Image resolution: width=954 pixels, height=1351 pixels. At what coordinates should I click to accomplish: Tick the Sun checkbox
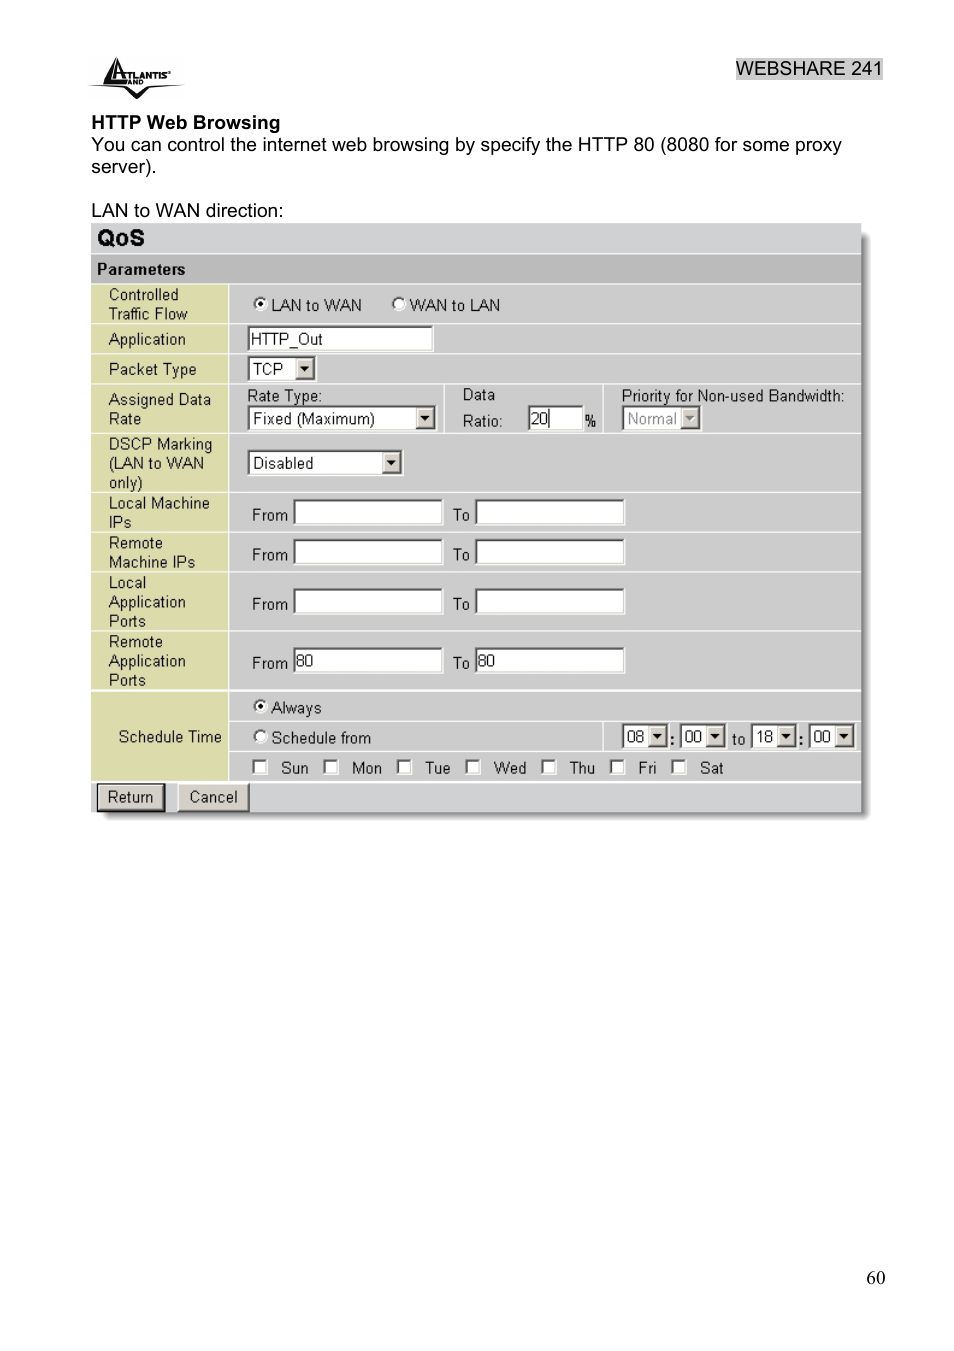[x=260, y=767]
